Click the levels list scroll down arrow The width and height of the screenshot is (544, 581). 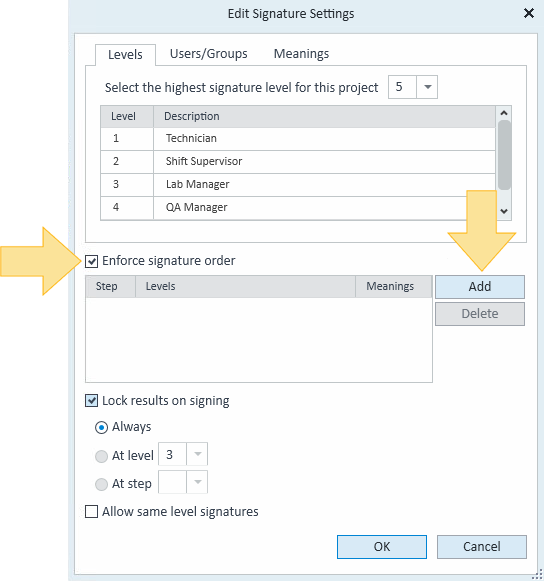click(x=504, y=211)
